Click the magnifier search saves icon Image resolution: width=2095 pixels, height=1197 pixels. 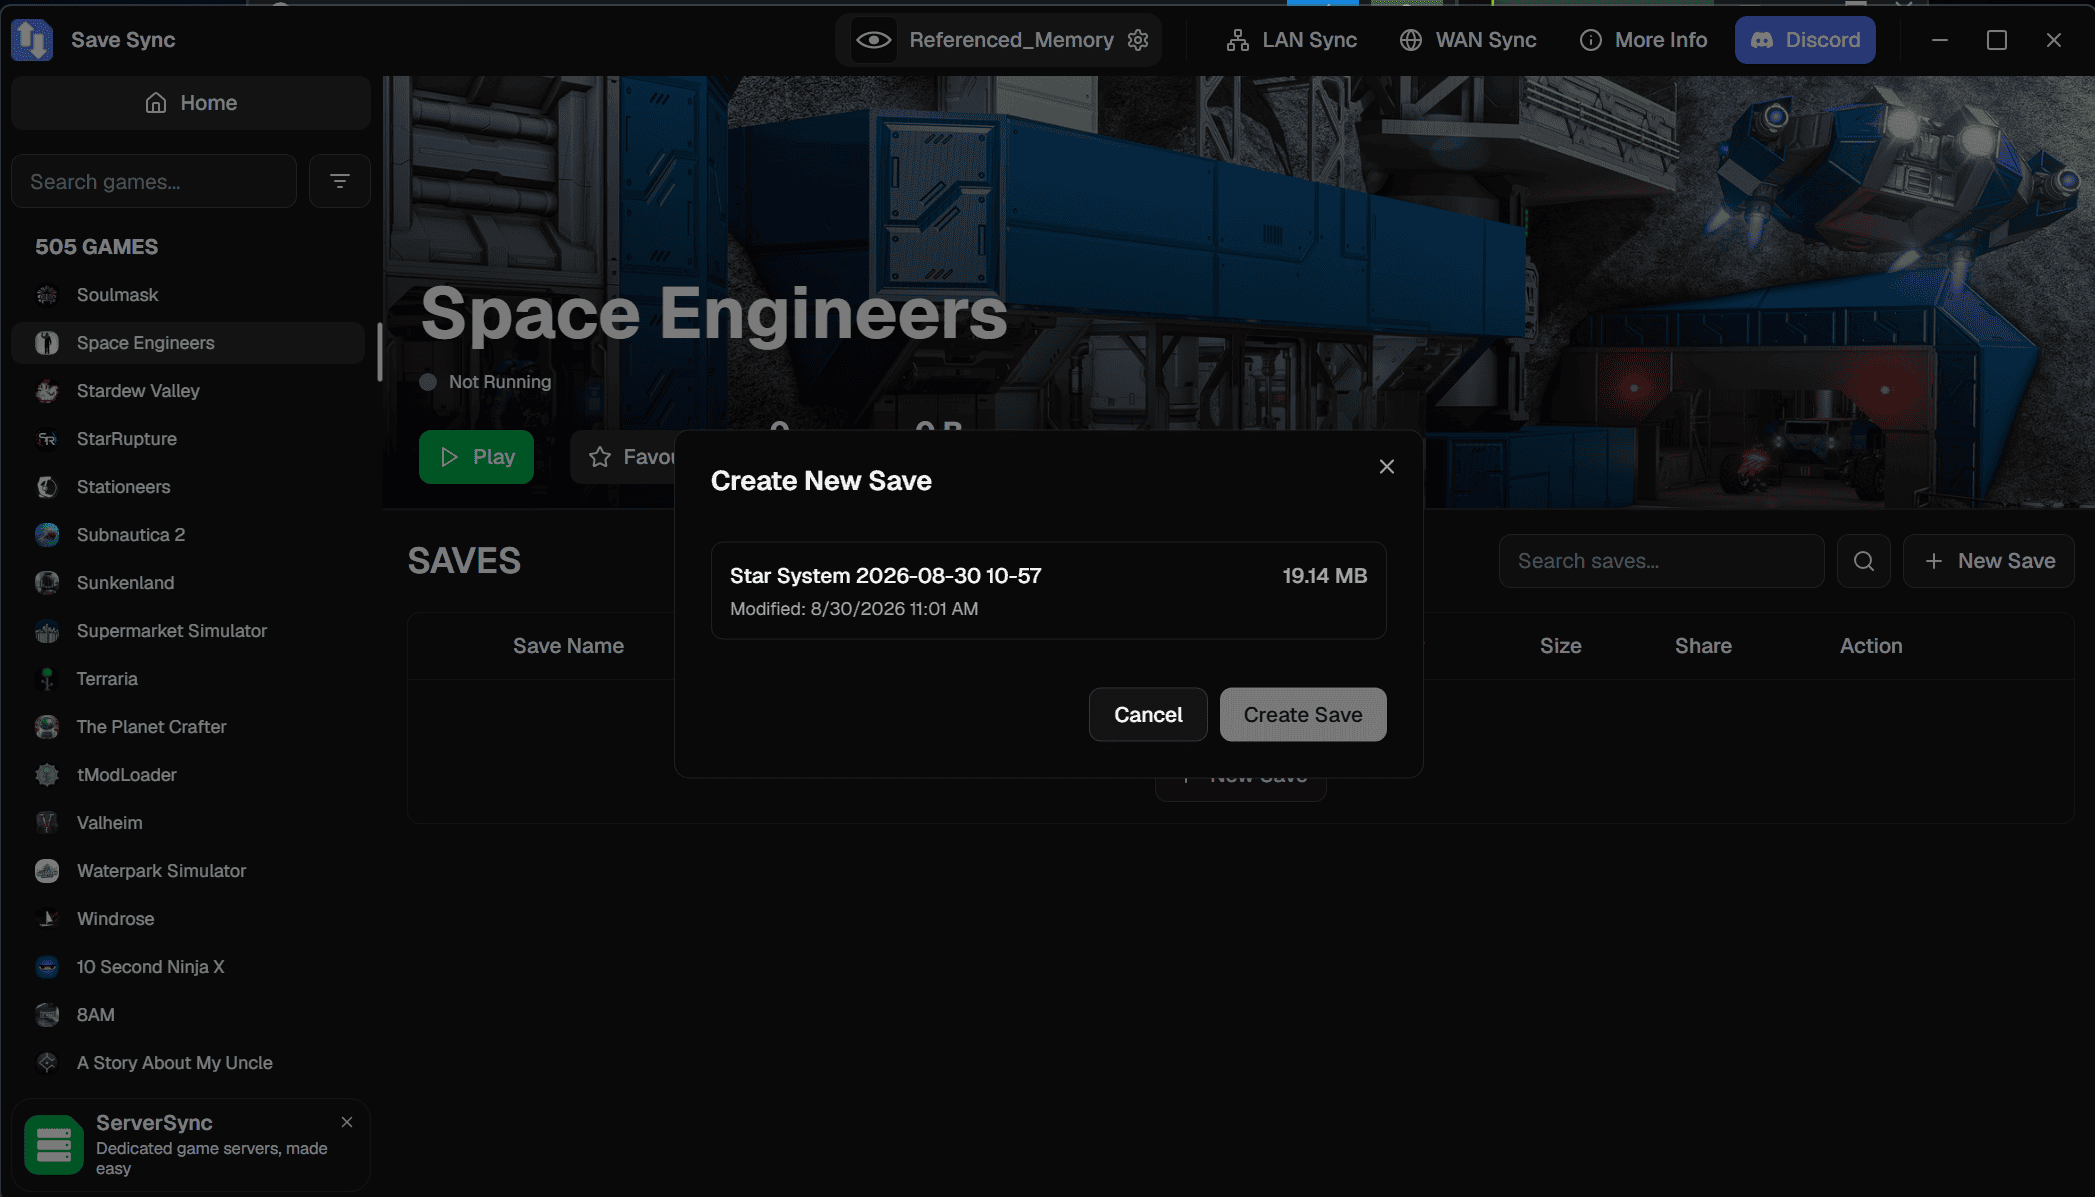click(x=1864, y=561)
